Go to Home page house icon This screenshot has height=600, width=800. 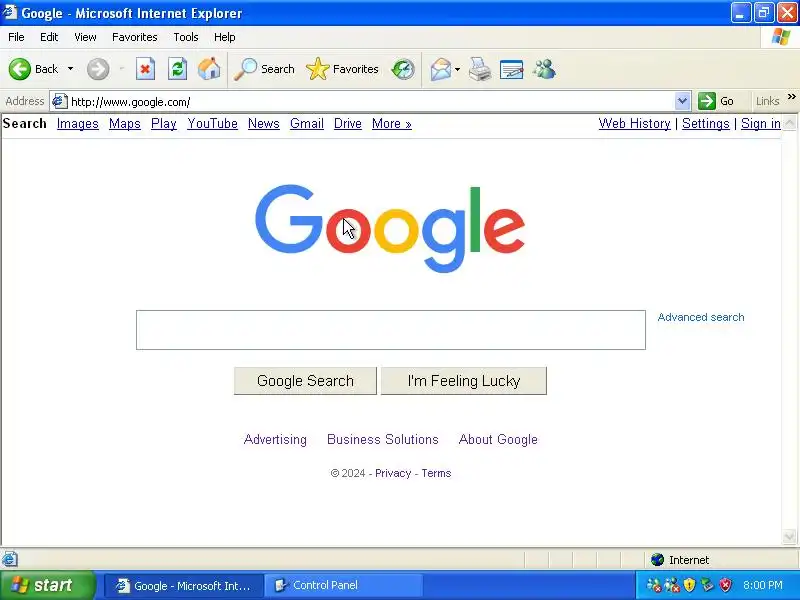click(209, 69)
